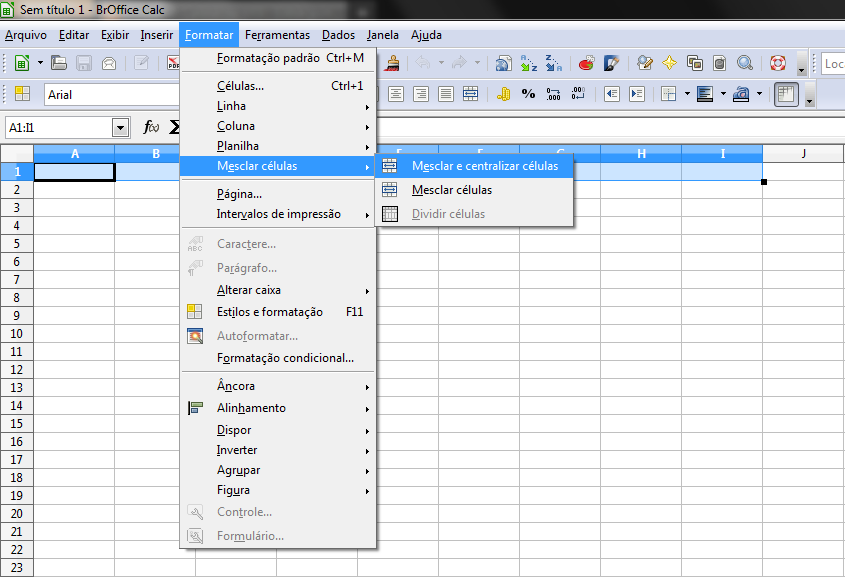The image size is (846, 577).
Task: Click the Increase indent icon
Action: (637, 94)
